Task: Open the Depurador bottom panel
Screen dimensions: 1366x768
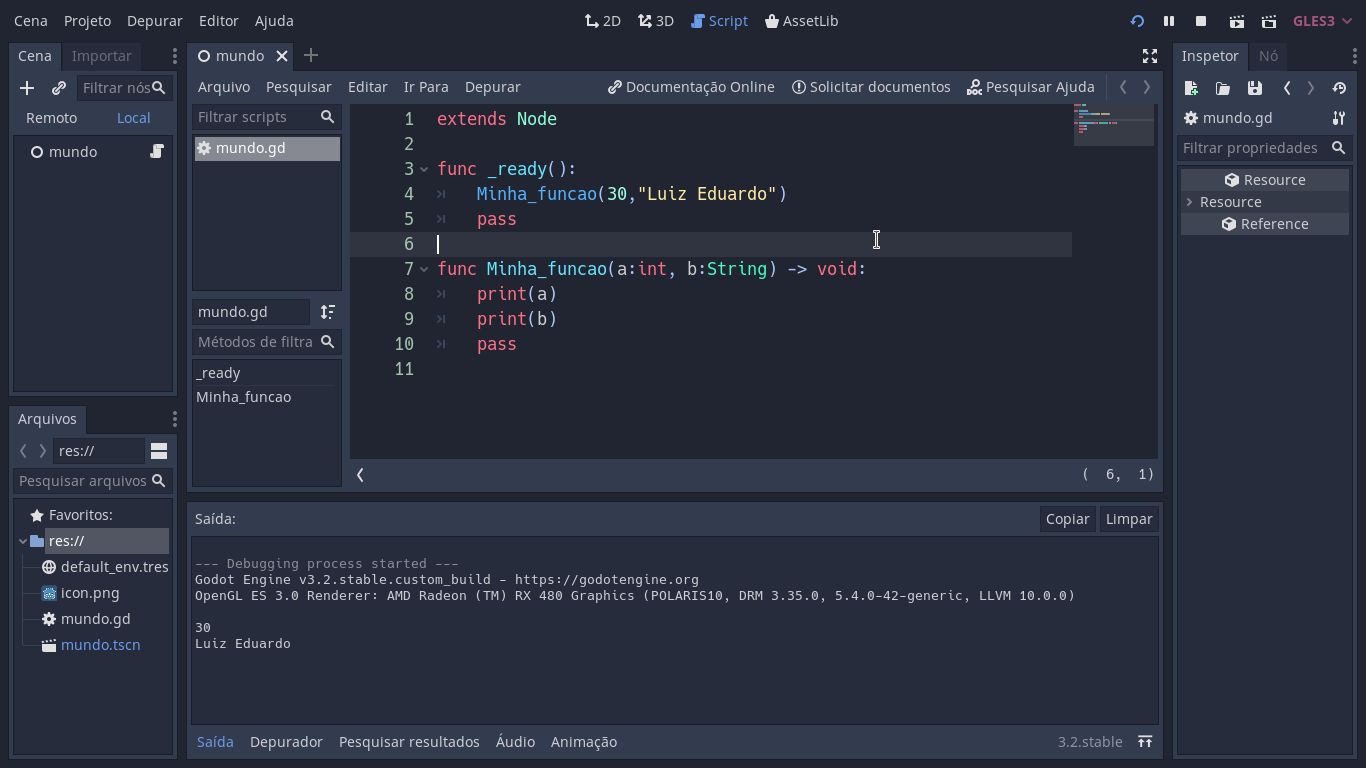Action: pyautogui.click(x=286, y=742)
